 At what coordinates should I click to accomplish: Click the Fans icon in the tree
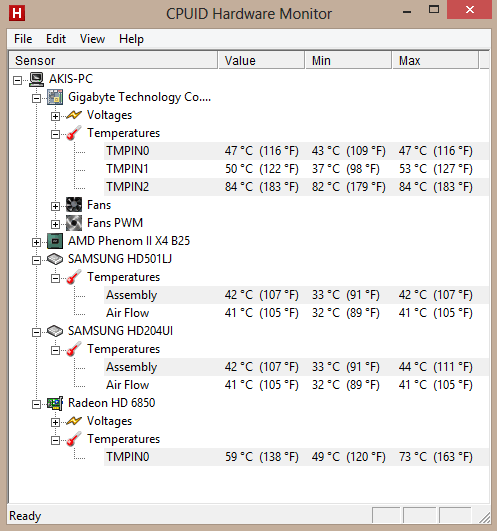click(x=74, y=205)
